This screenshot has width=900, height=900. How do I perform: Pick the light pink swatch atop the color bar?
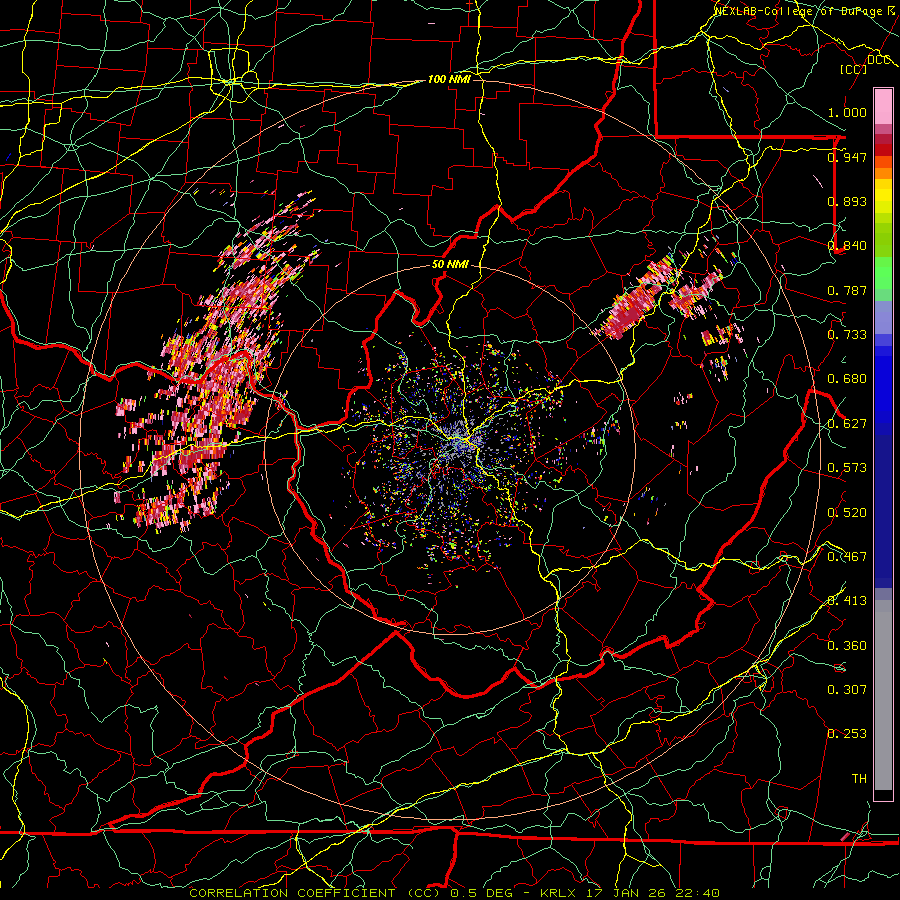[x=883, y=106]
